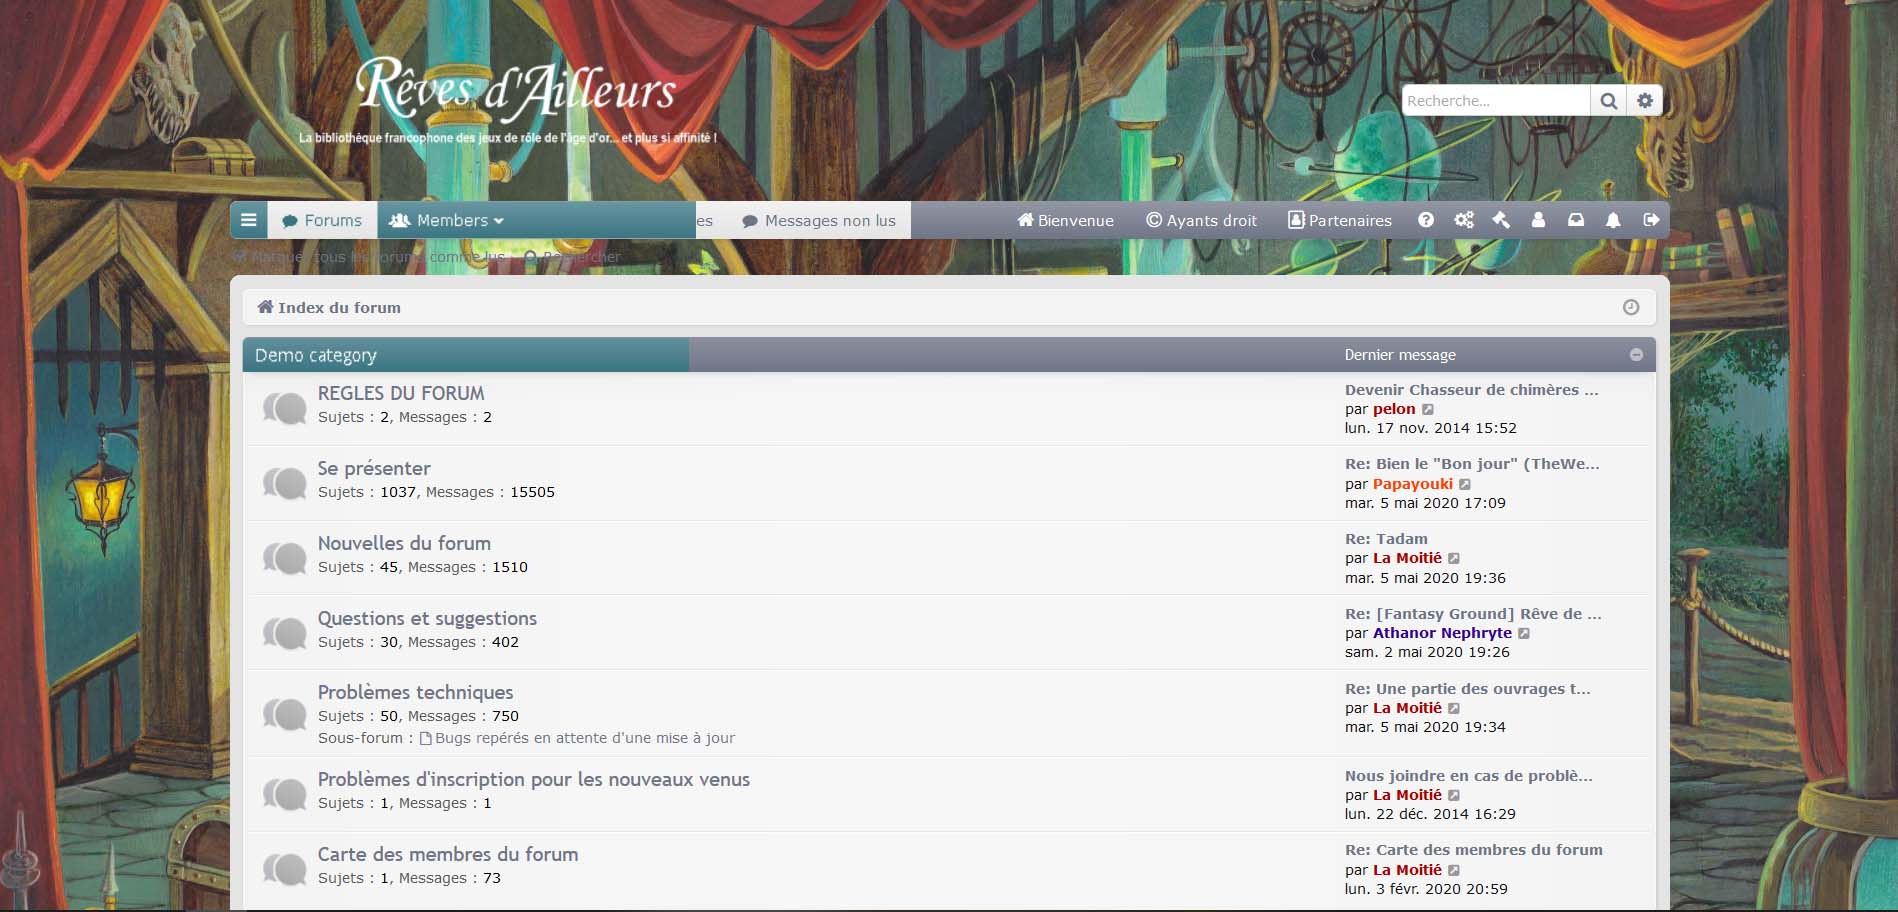Open the Bienvenue menu item

(x=1065, y=220)
